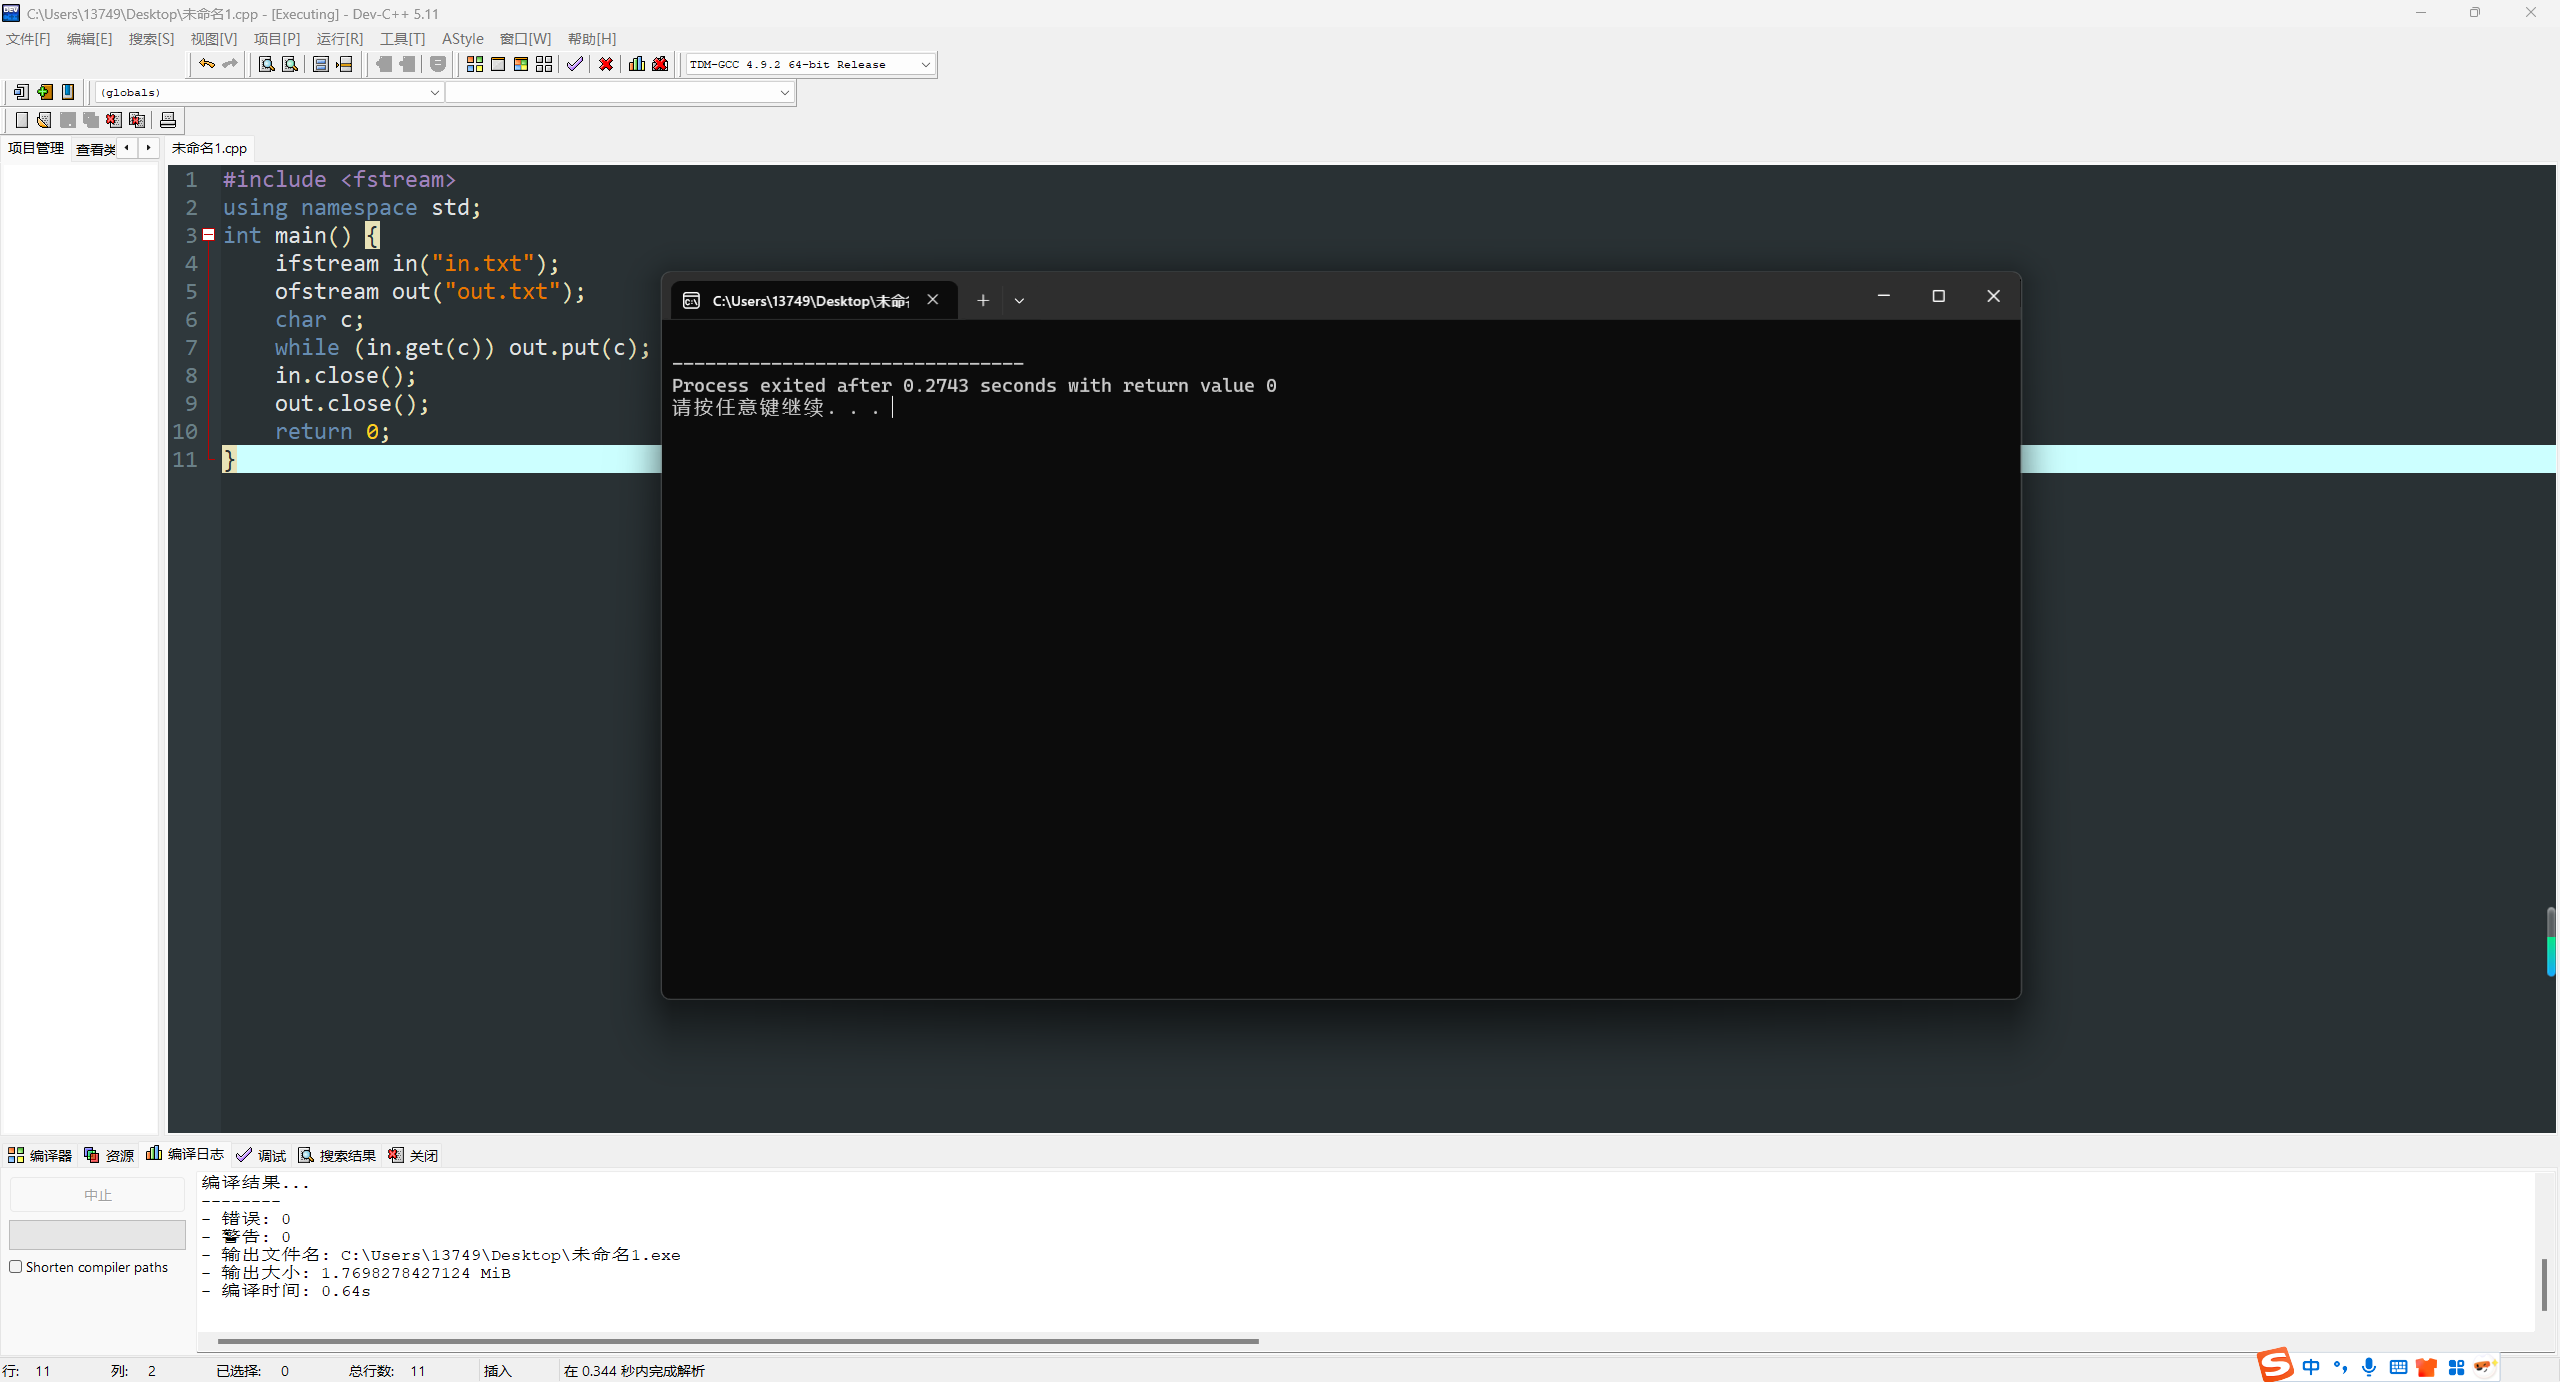Click the printer icon in toolbar
Viewport: 2560px width, 1382px height.
168,120
